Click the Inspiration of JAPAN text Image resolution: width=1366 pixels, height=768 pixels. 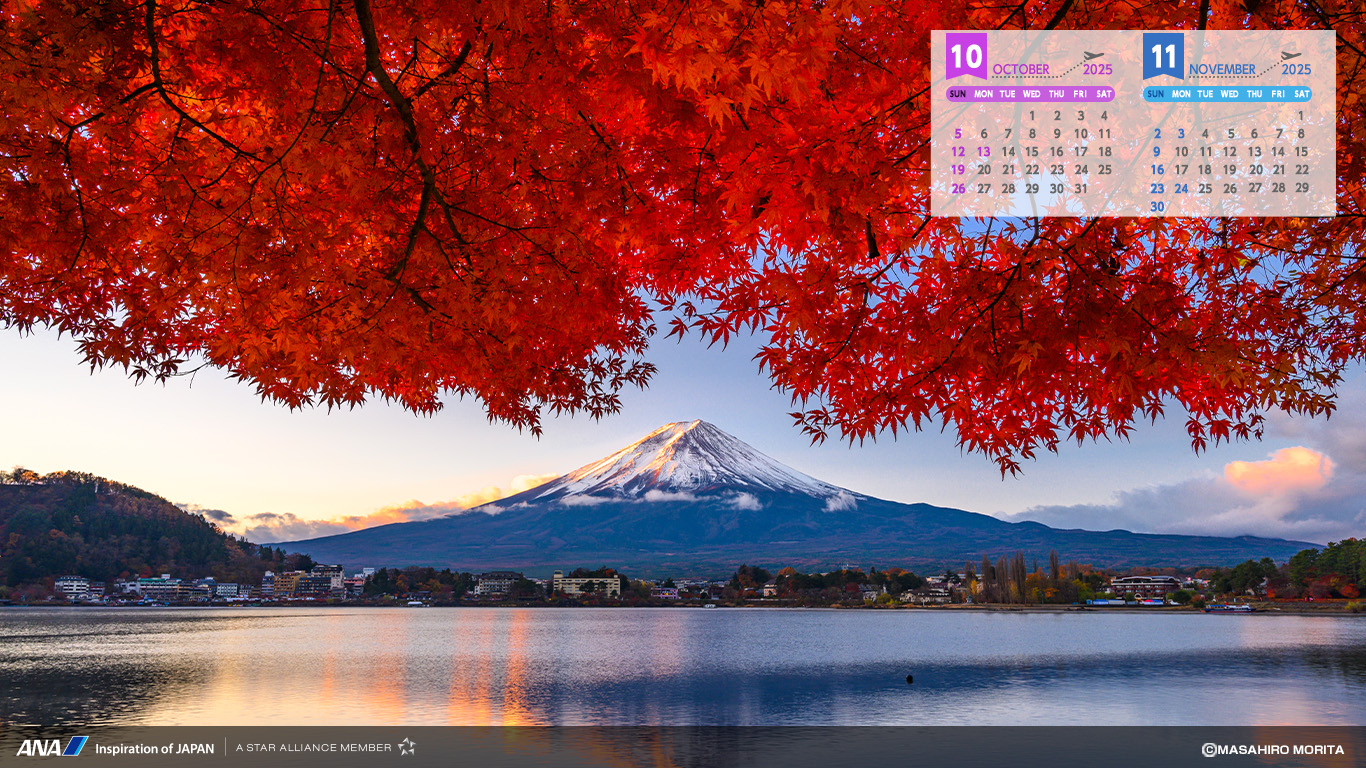click(154, 748)
